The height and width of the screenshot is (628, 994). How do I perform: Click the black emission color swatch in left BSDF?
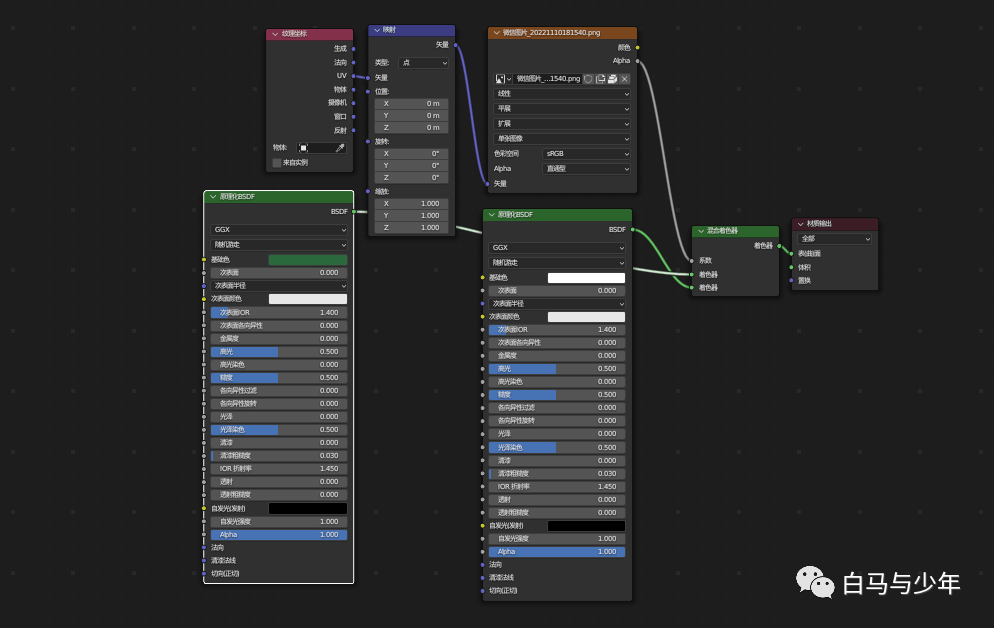[x=307, y=508]
